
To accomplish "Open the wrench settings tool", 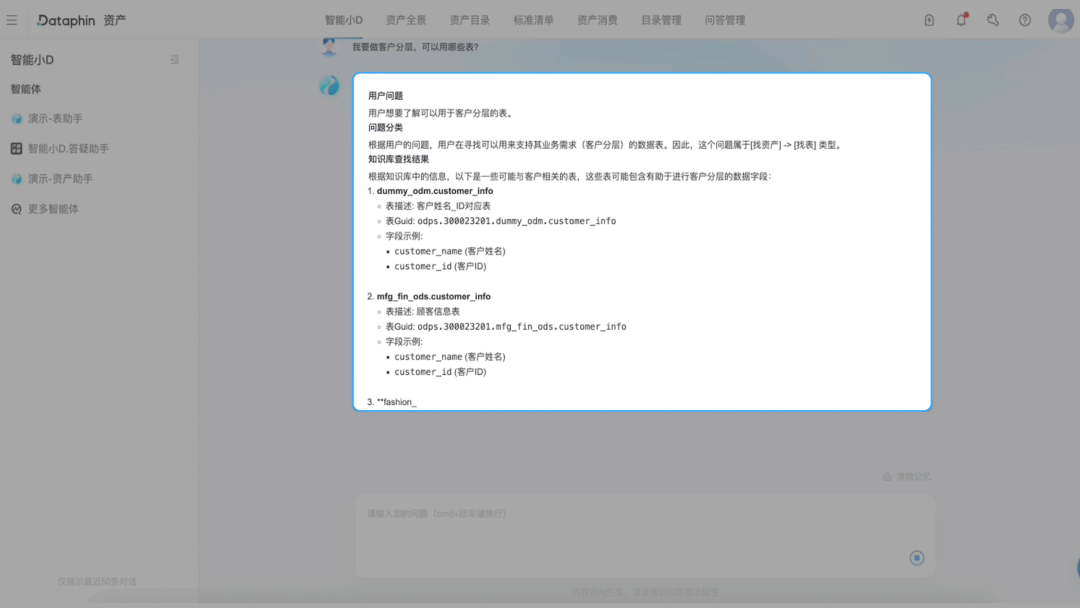I will tap(991, 19).
